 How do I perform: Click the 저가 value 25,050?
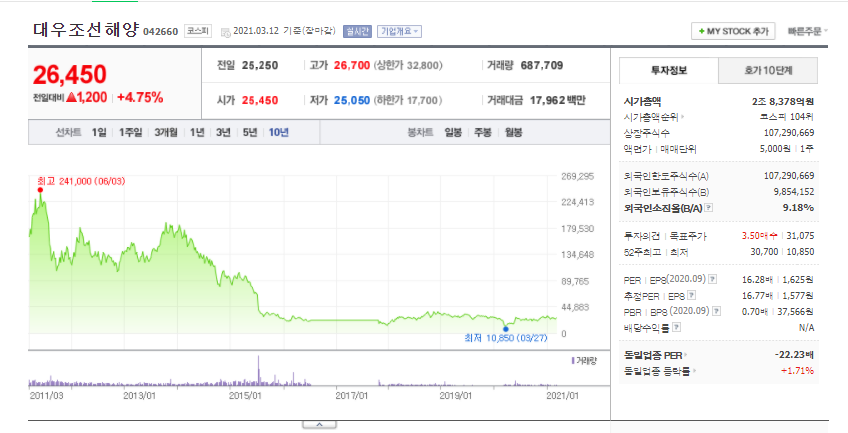coord(352,101)
